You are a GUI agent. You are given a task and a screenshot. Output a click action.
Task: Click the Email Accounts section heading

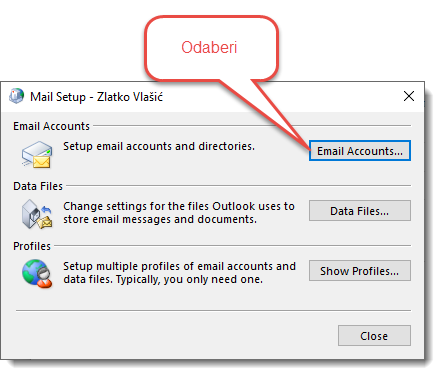click(51, 126)
